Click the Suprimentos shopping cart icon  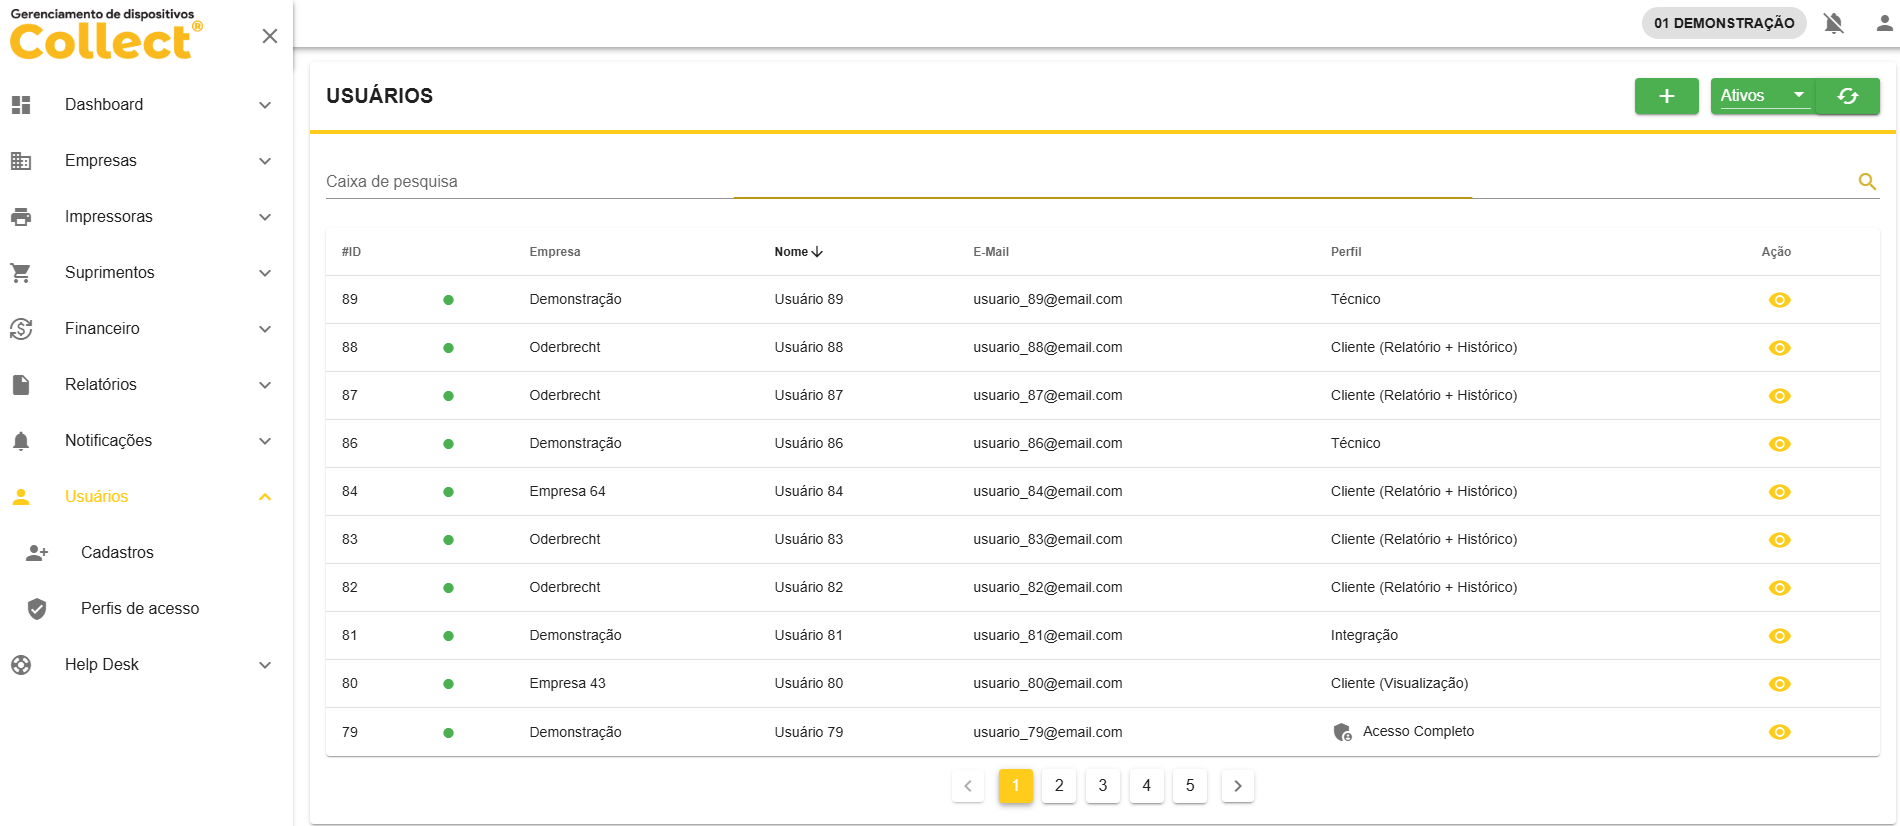coord(21,273)
